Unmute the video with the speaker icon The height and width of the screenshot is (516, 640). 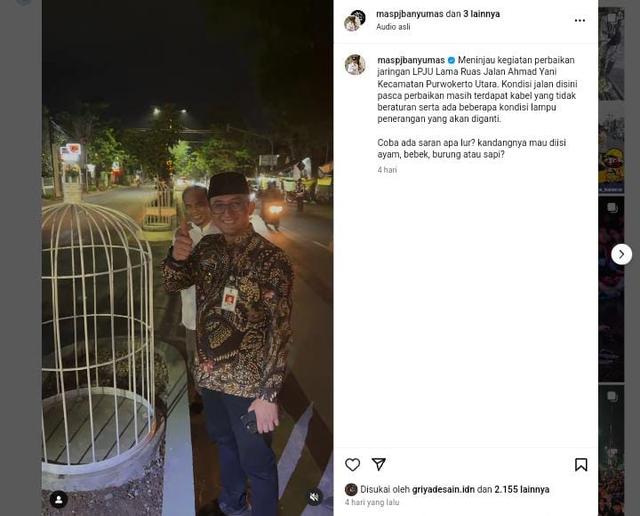(x=314, y=497)
